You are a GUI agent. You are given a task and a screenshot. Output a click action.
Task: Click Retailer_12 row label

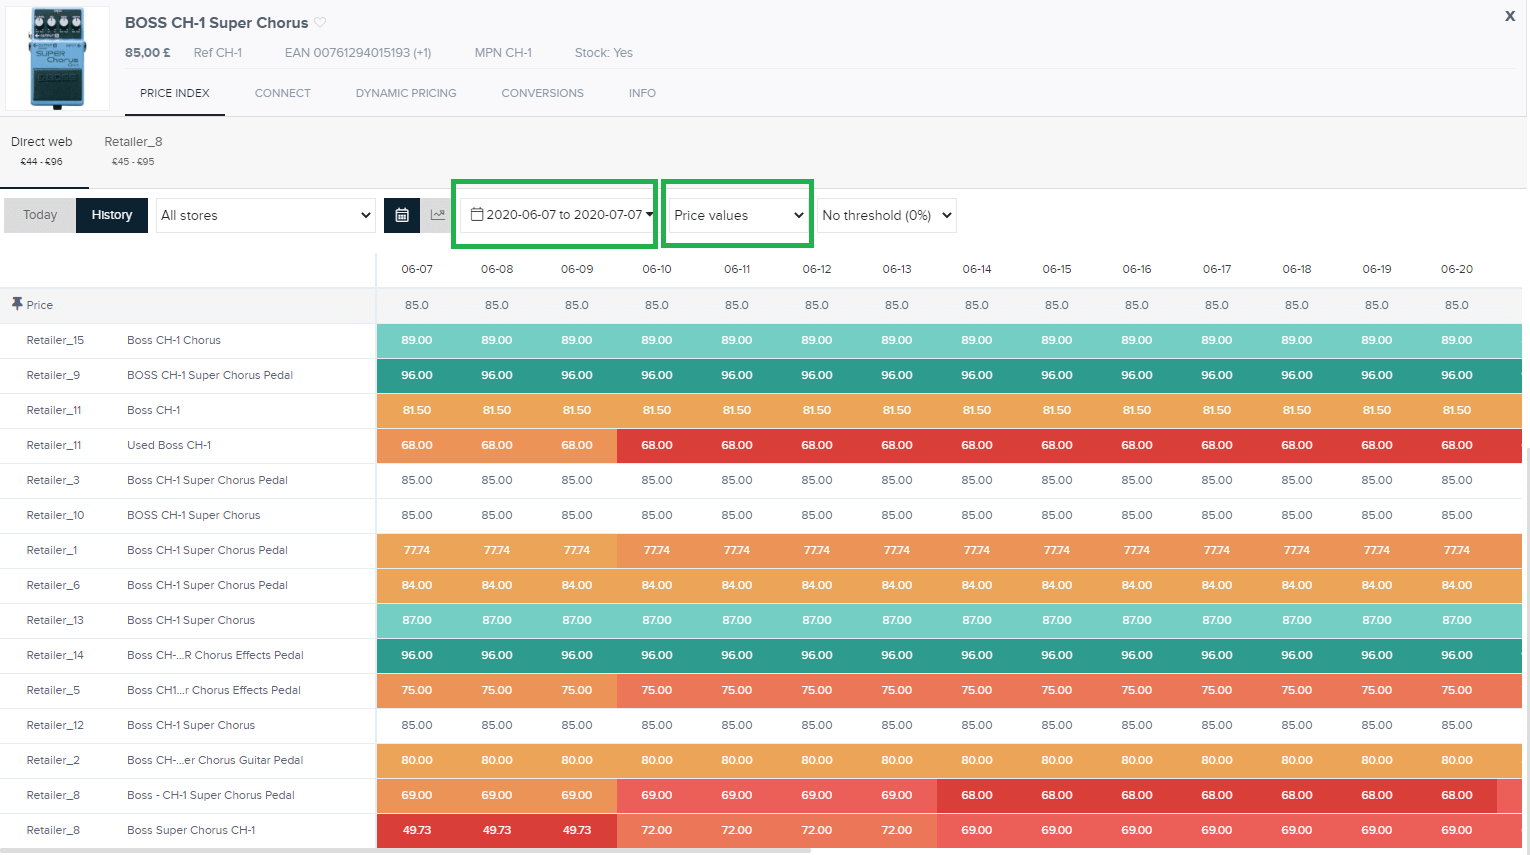pyautogui.click(x=55, y=725)
